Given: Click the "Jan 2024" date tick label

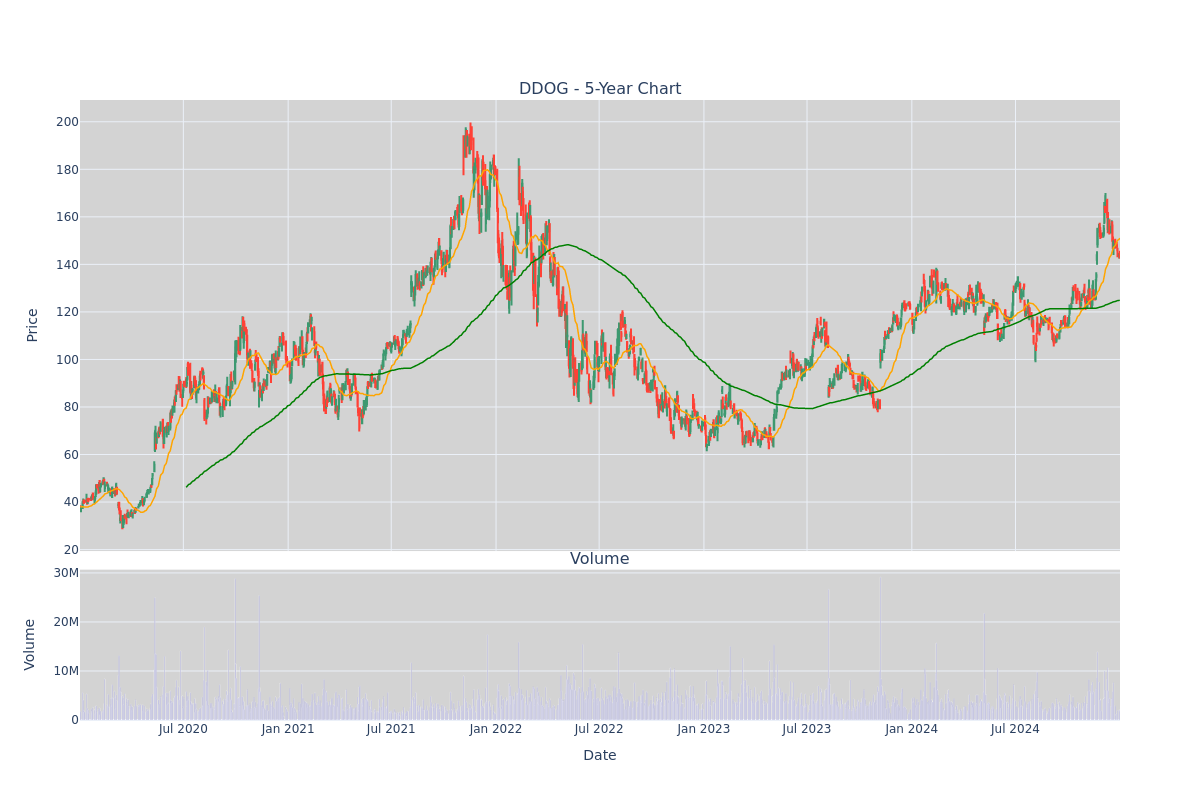Looking at the screenshot, I should click(x=912, y=729).
